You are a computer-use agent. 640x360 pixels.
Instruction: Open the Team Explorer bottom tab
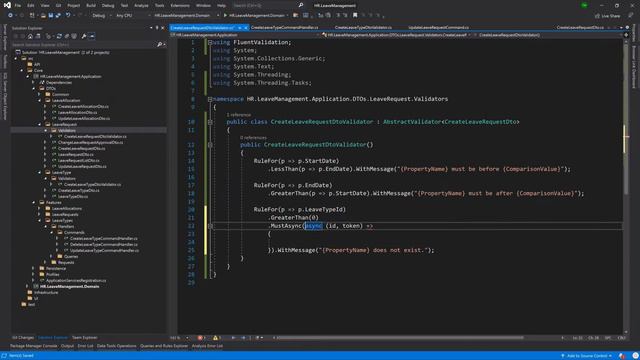(x=84, y=338)
